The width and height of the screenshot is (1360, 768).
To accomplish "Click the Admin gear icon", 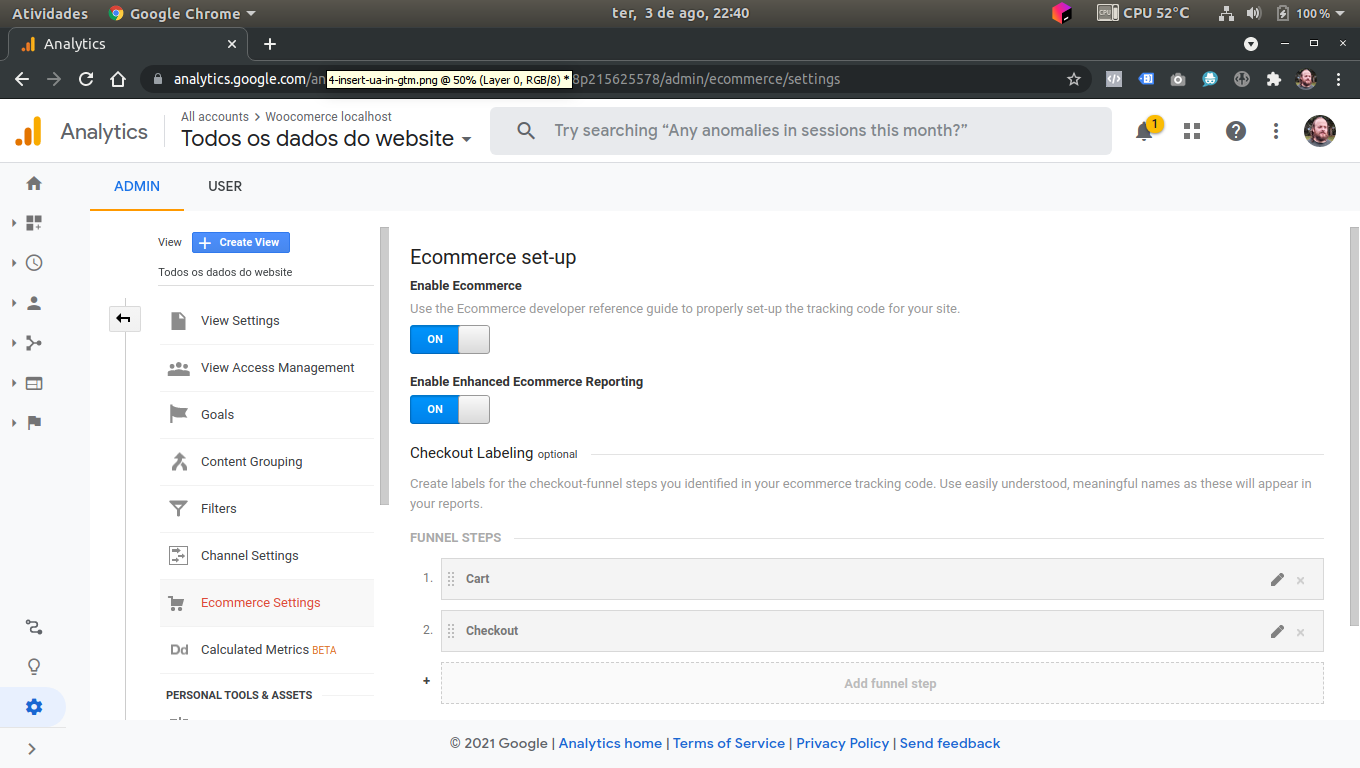I will pyautogui.click(x=34, y=707).
